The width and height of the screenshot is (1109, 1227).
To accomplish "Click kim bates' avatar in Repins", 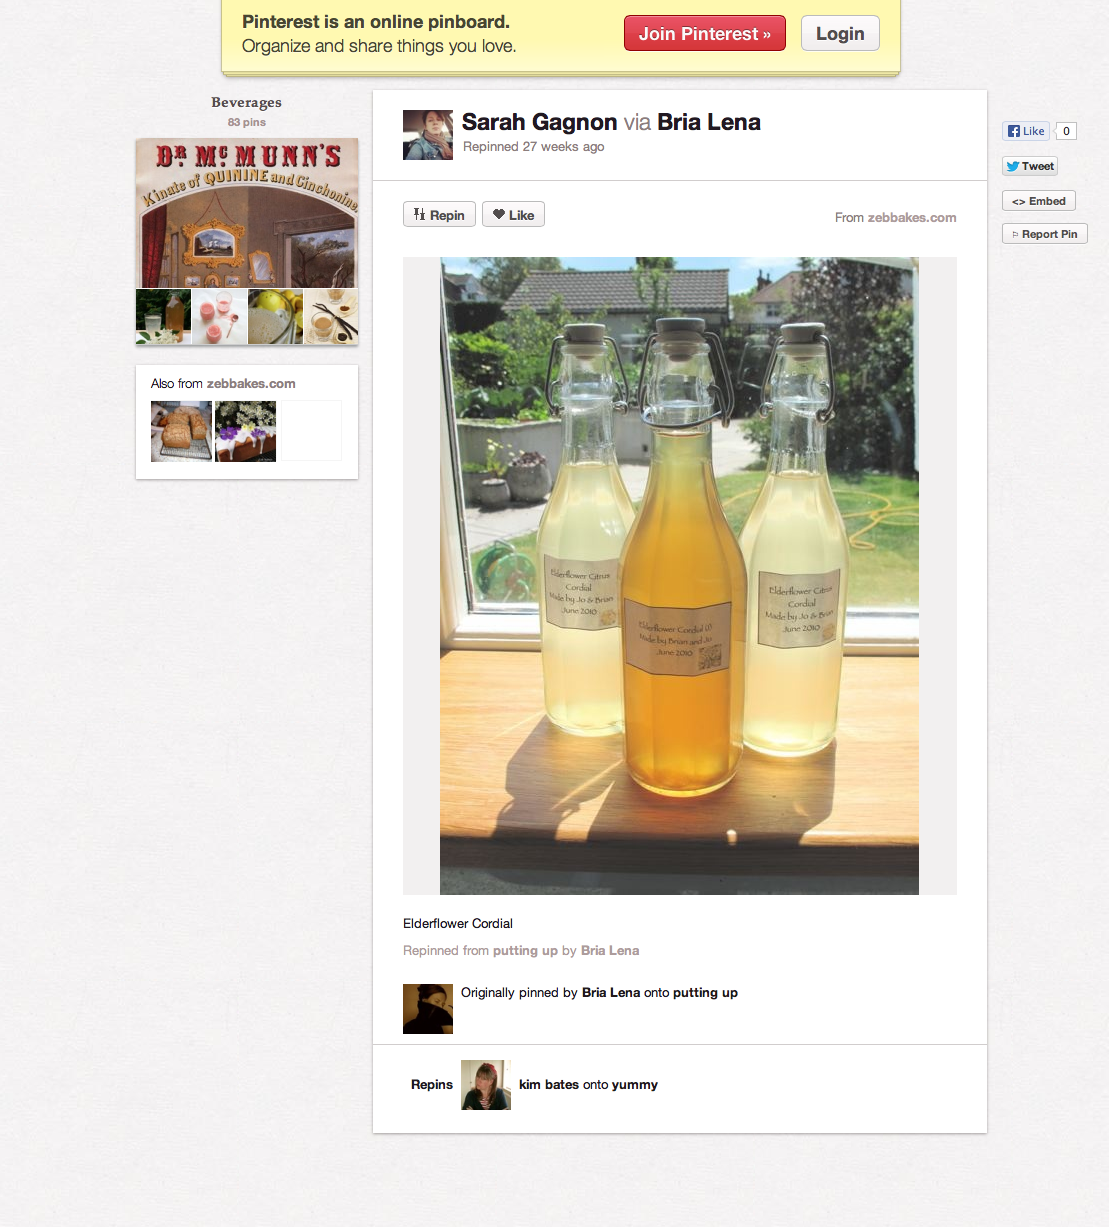I will pyautogui.click(x=486, y=1085).
